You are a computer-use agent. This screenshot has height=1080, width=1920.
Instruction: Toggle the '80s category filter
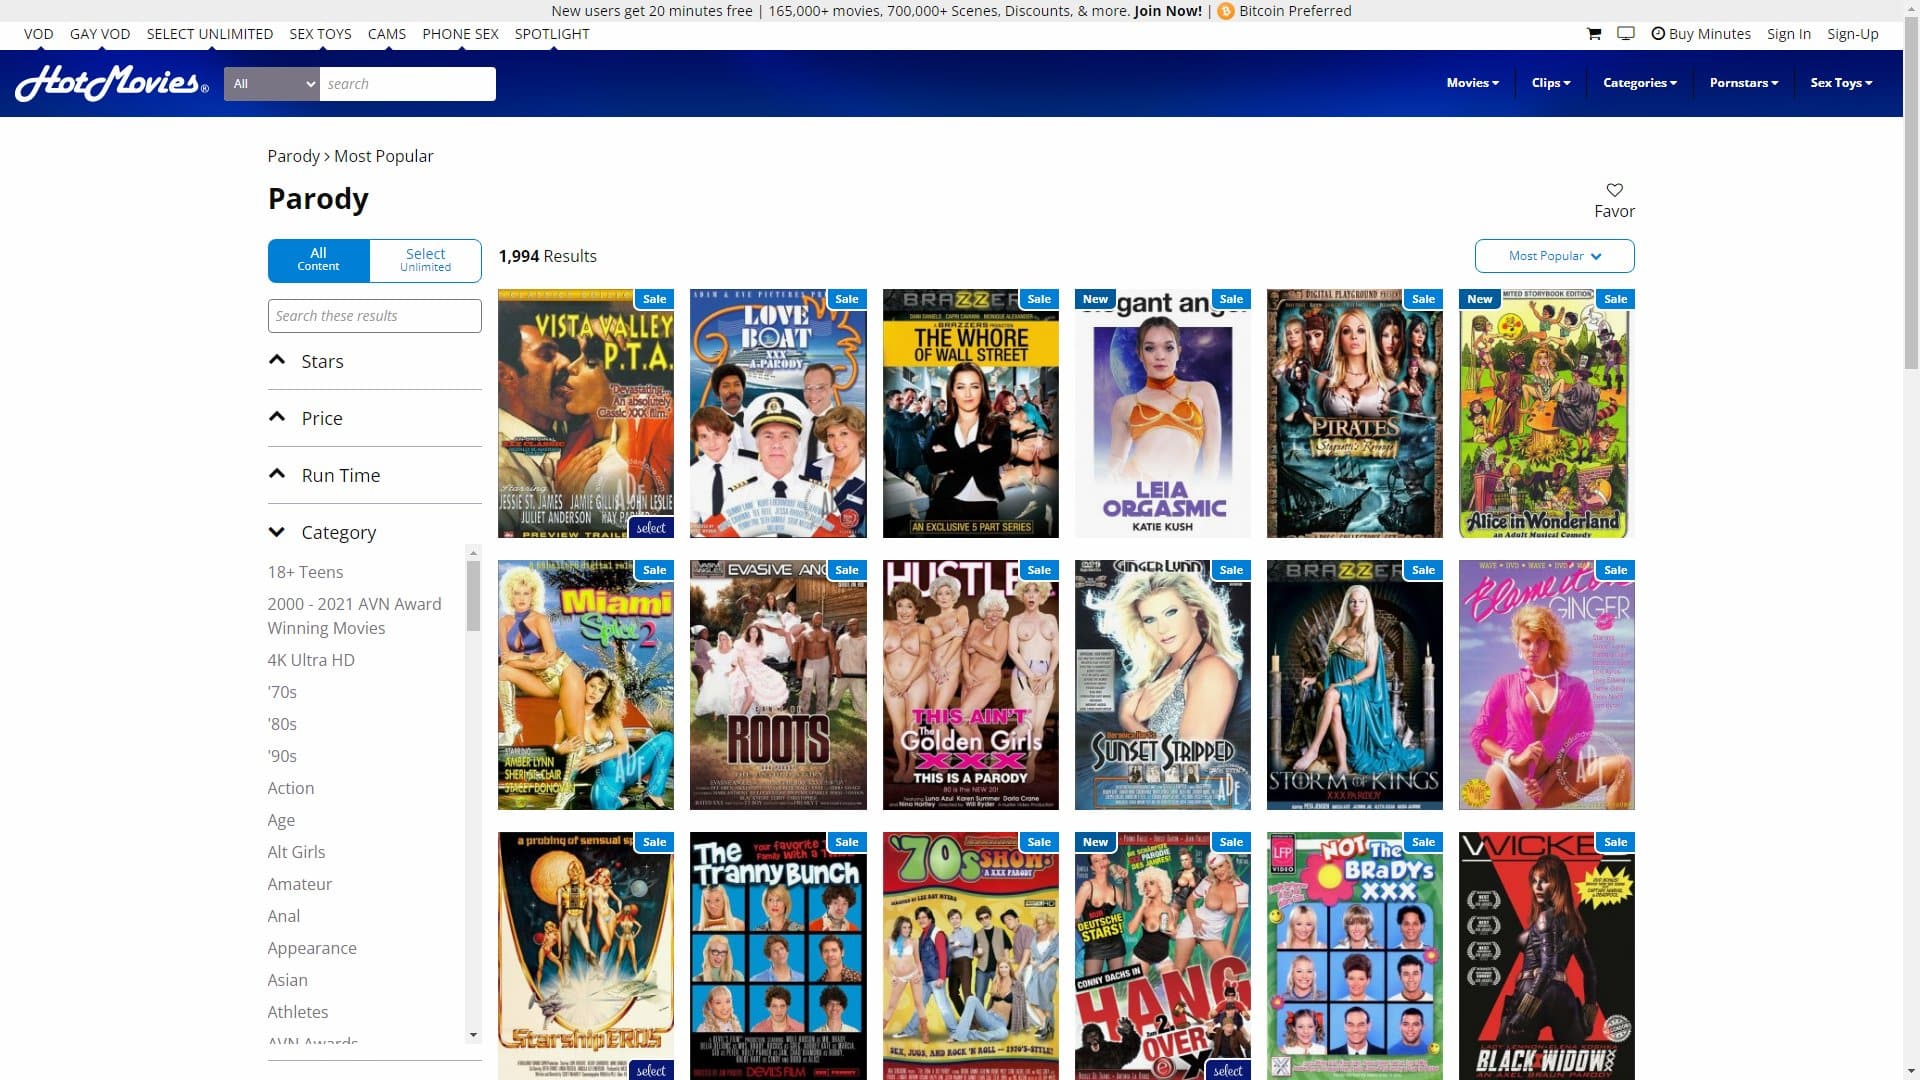pos(283,724)
